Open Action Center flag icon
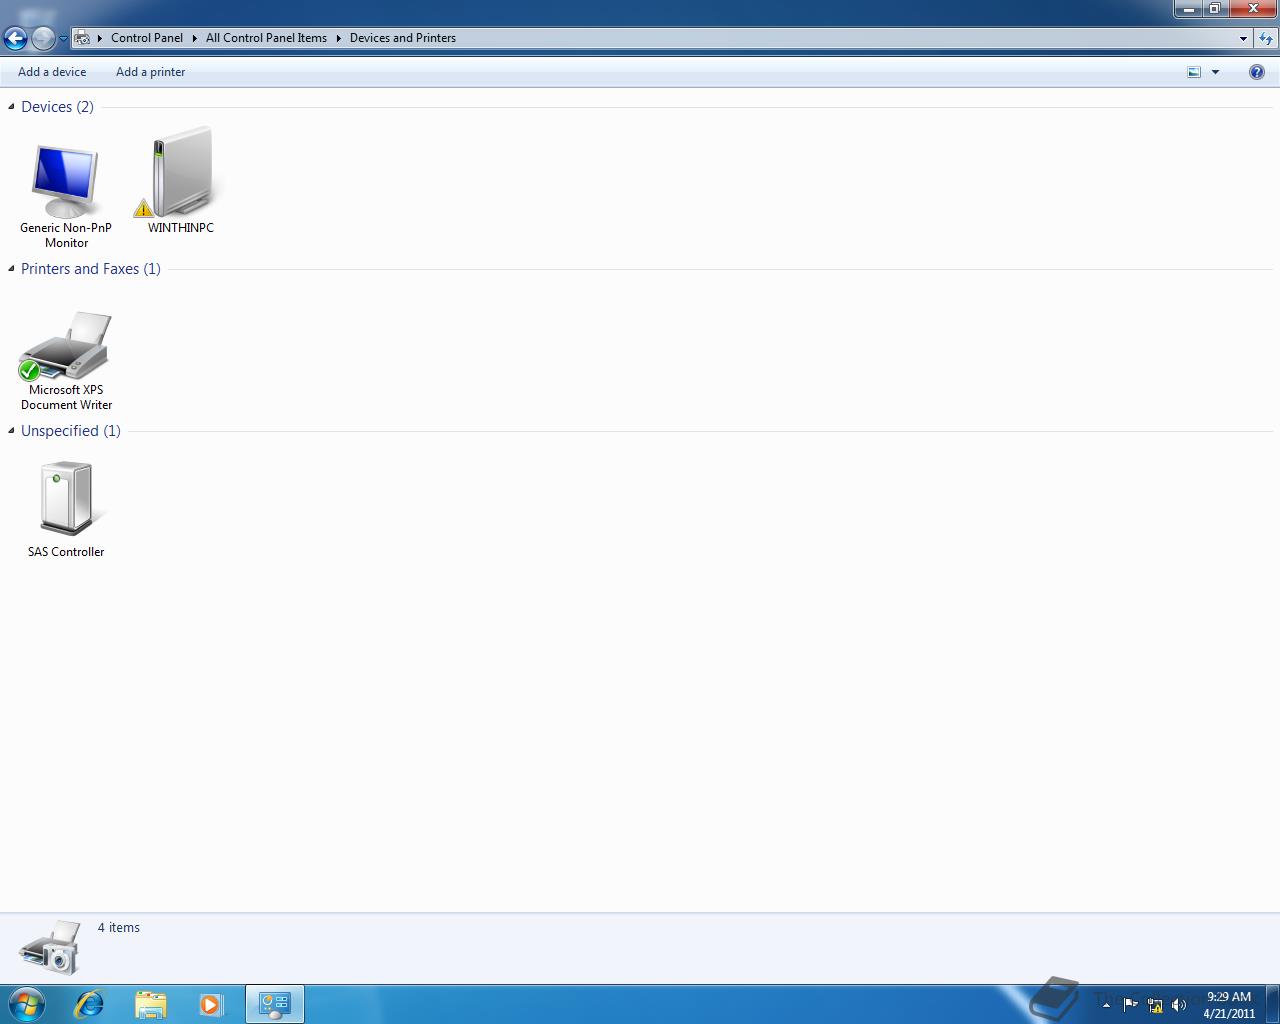Viewport: 1280px width, 1024px height. point(1131,1005)
